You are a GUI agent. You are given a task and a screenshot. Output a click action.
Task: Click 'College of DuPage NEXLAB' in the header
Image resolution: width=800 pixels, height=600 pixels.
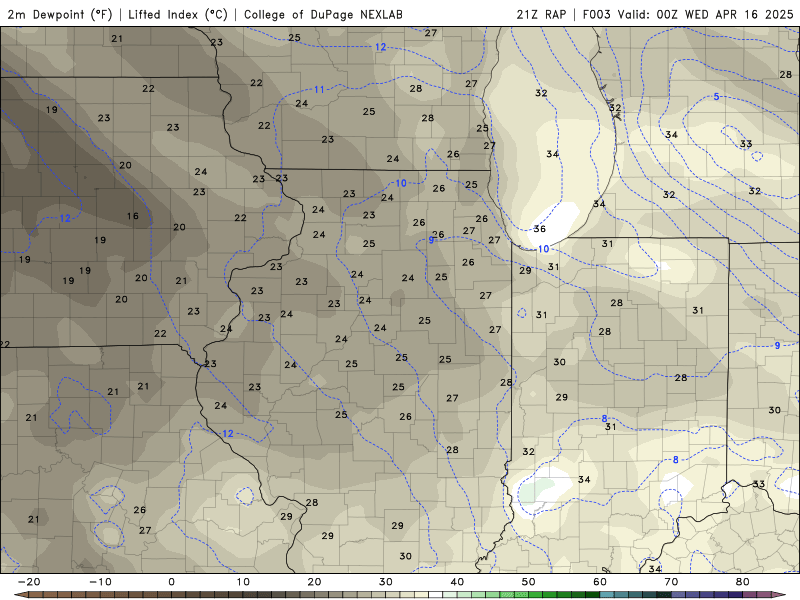(x=323, y=14)
